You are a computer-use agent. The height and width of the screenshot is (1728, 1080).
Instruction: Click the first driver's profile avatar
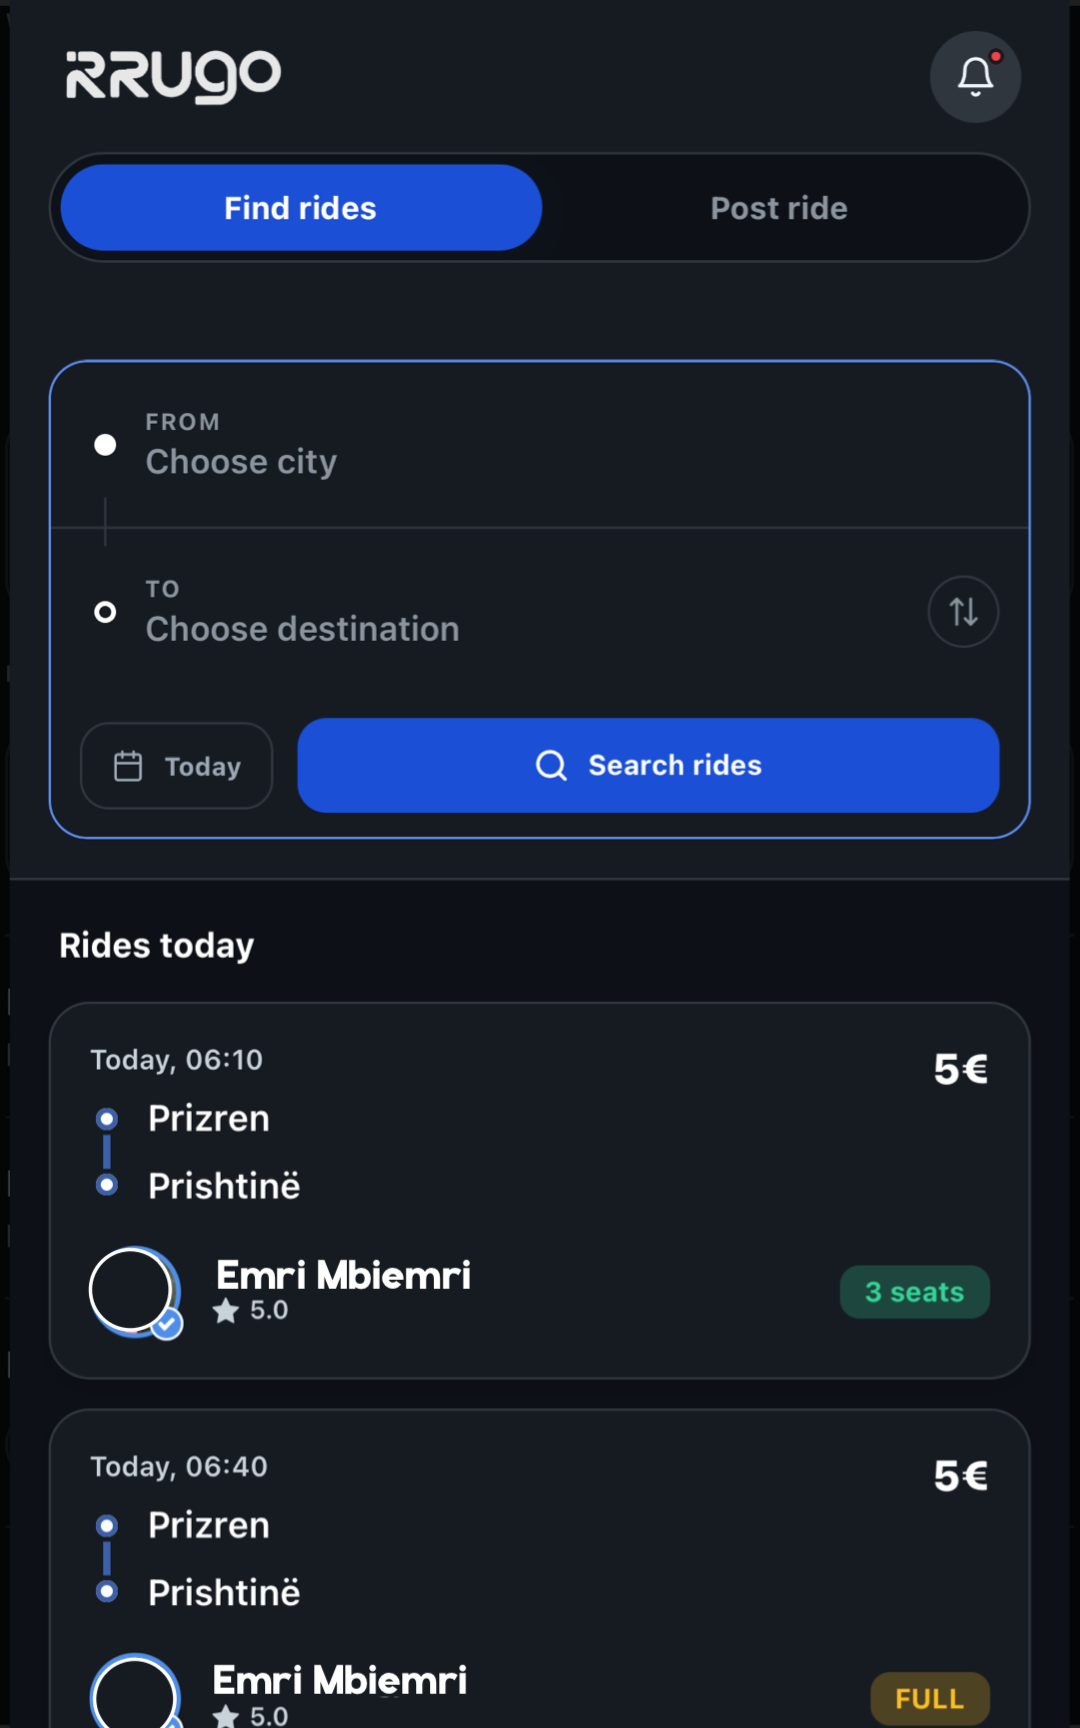[131, 1290]
